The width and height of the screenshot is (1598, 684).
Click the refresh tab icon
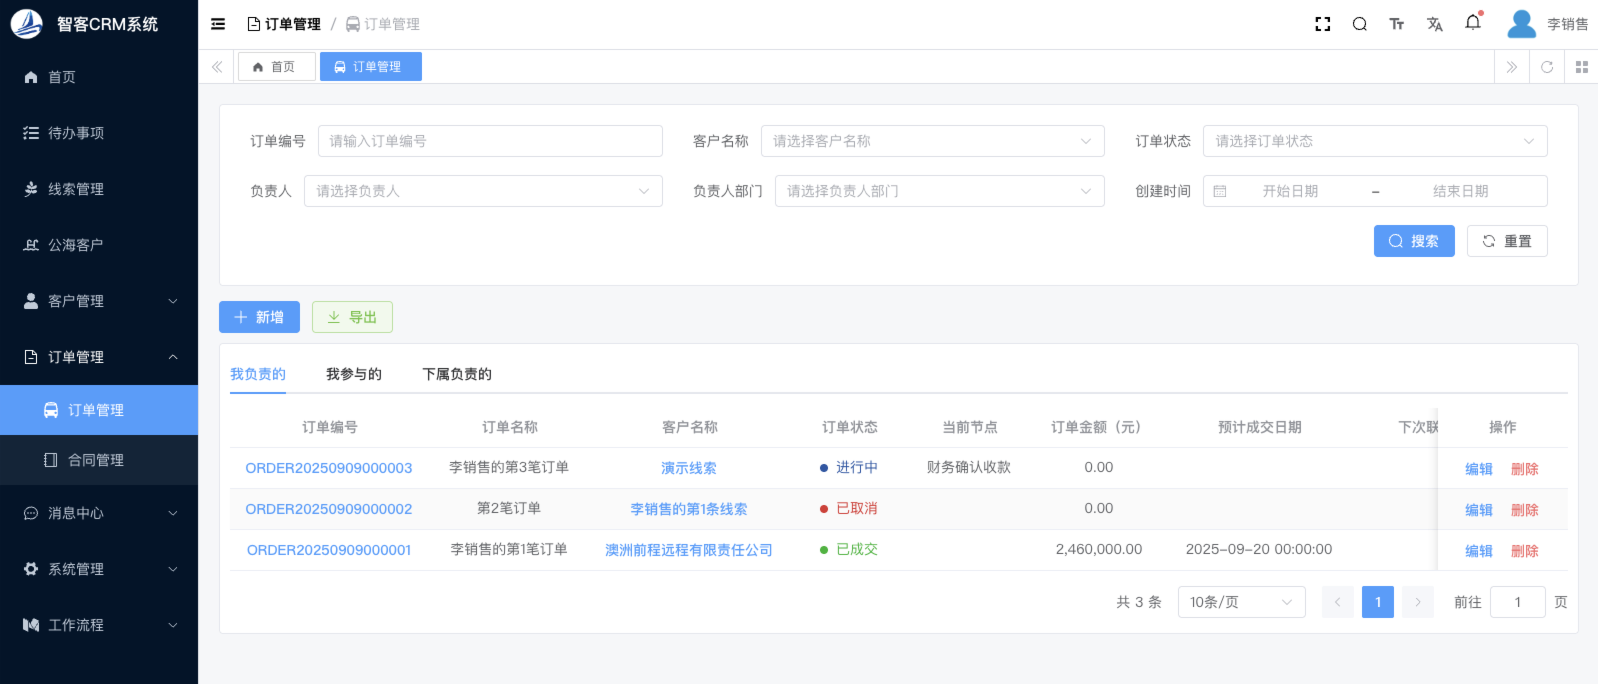coord(1546,67)
